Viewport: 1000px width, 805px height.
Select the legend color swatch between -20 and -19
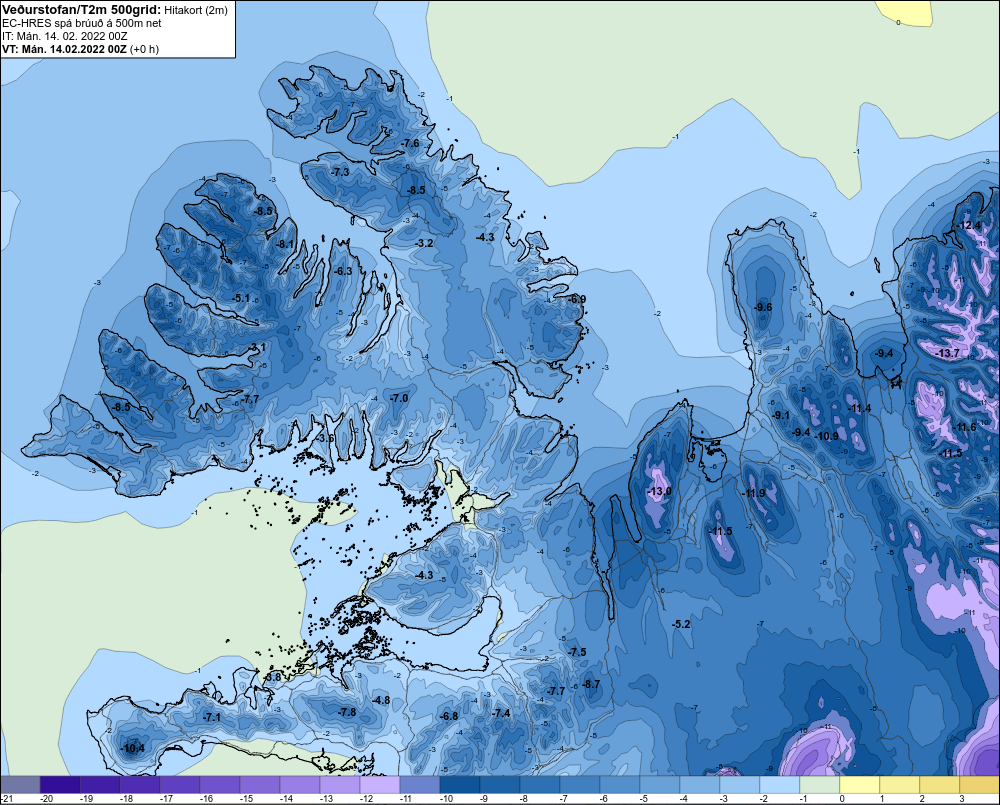[60, 784]
